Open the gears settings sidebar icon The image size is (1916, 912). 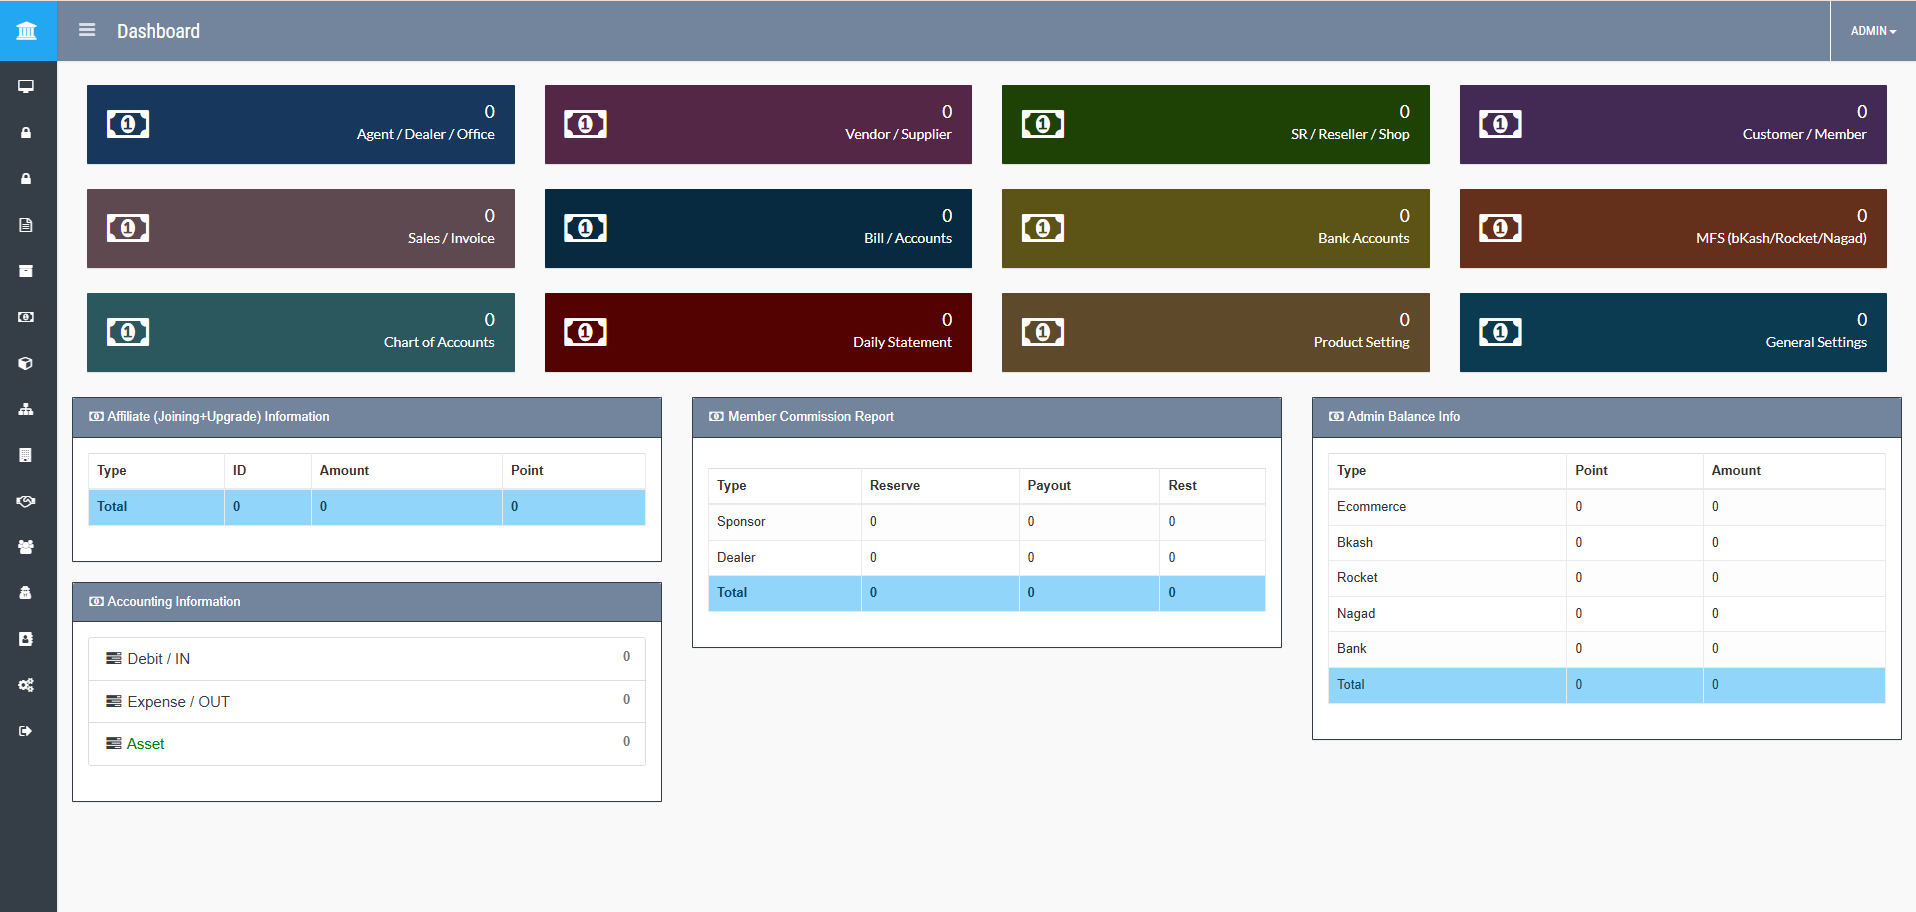click(26, 685)
